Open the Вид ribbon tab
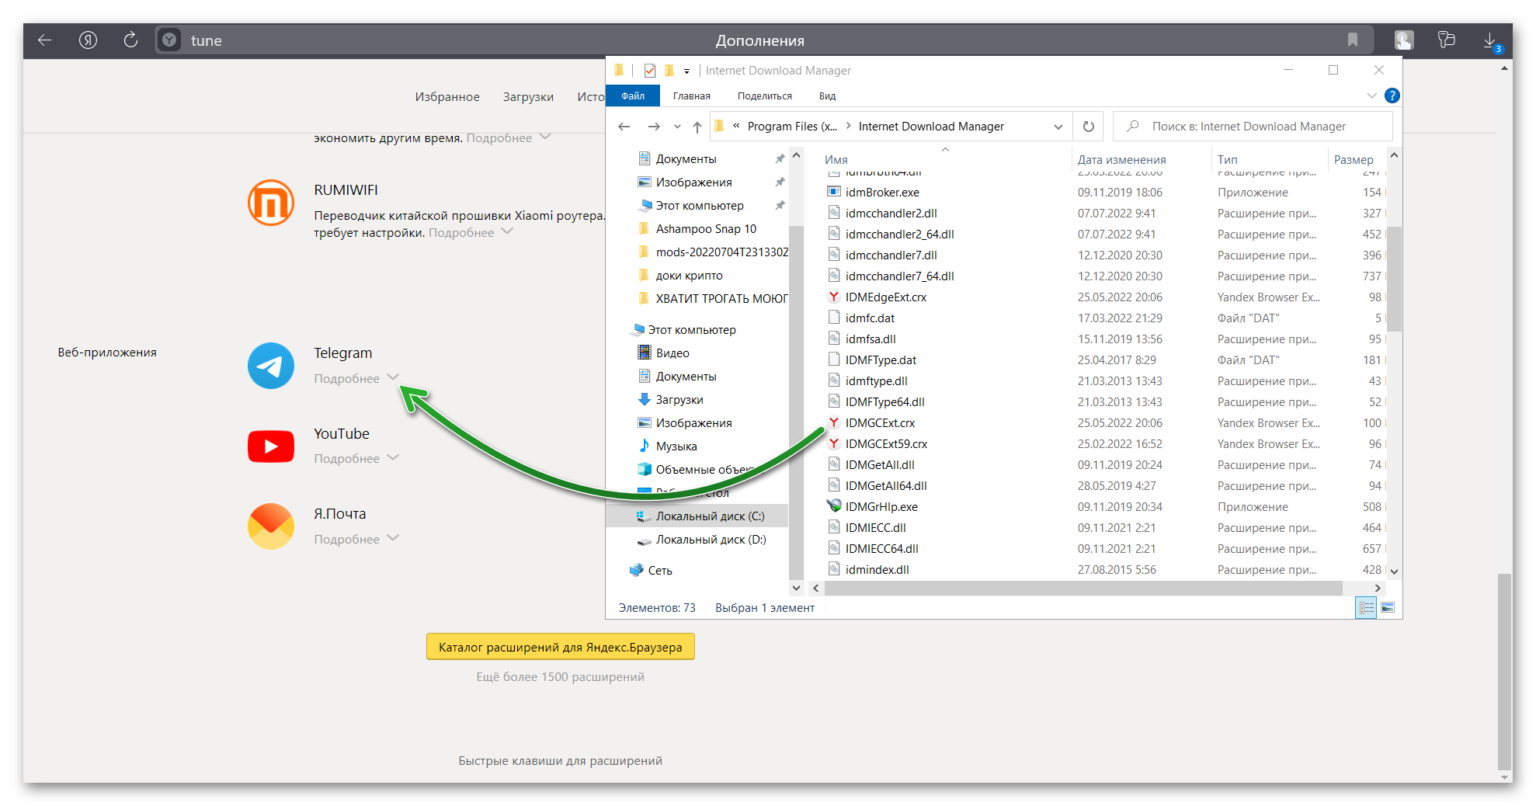Image resolution: width=1536 pixels, height=806 pixels. click(x=827, y=96)
